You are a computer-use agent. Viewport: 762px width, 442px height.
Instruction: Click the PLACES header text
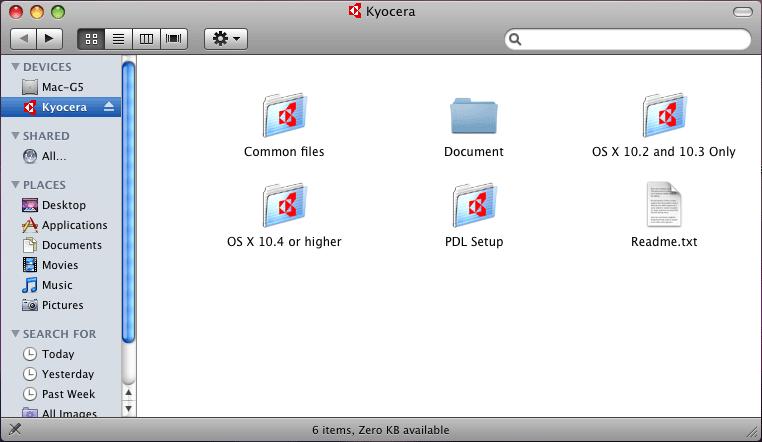(x=44, y=185)
